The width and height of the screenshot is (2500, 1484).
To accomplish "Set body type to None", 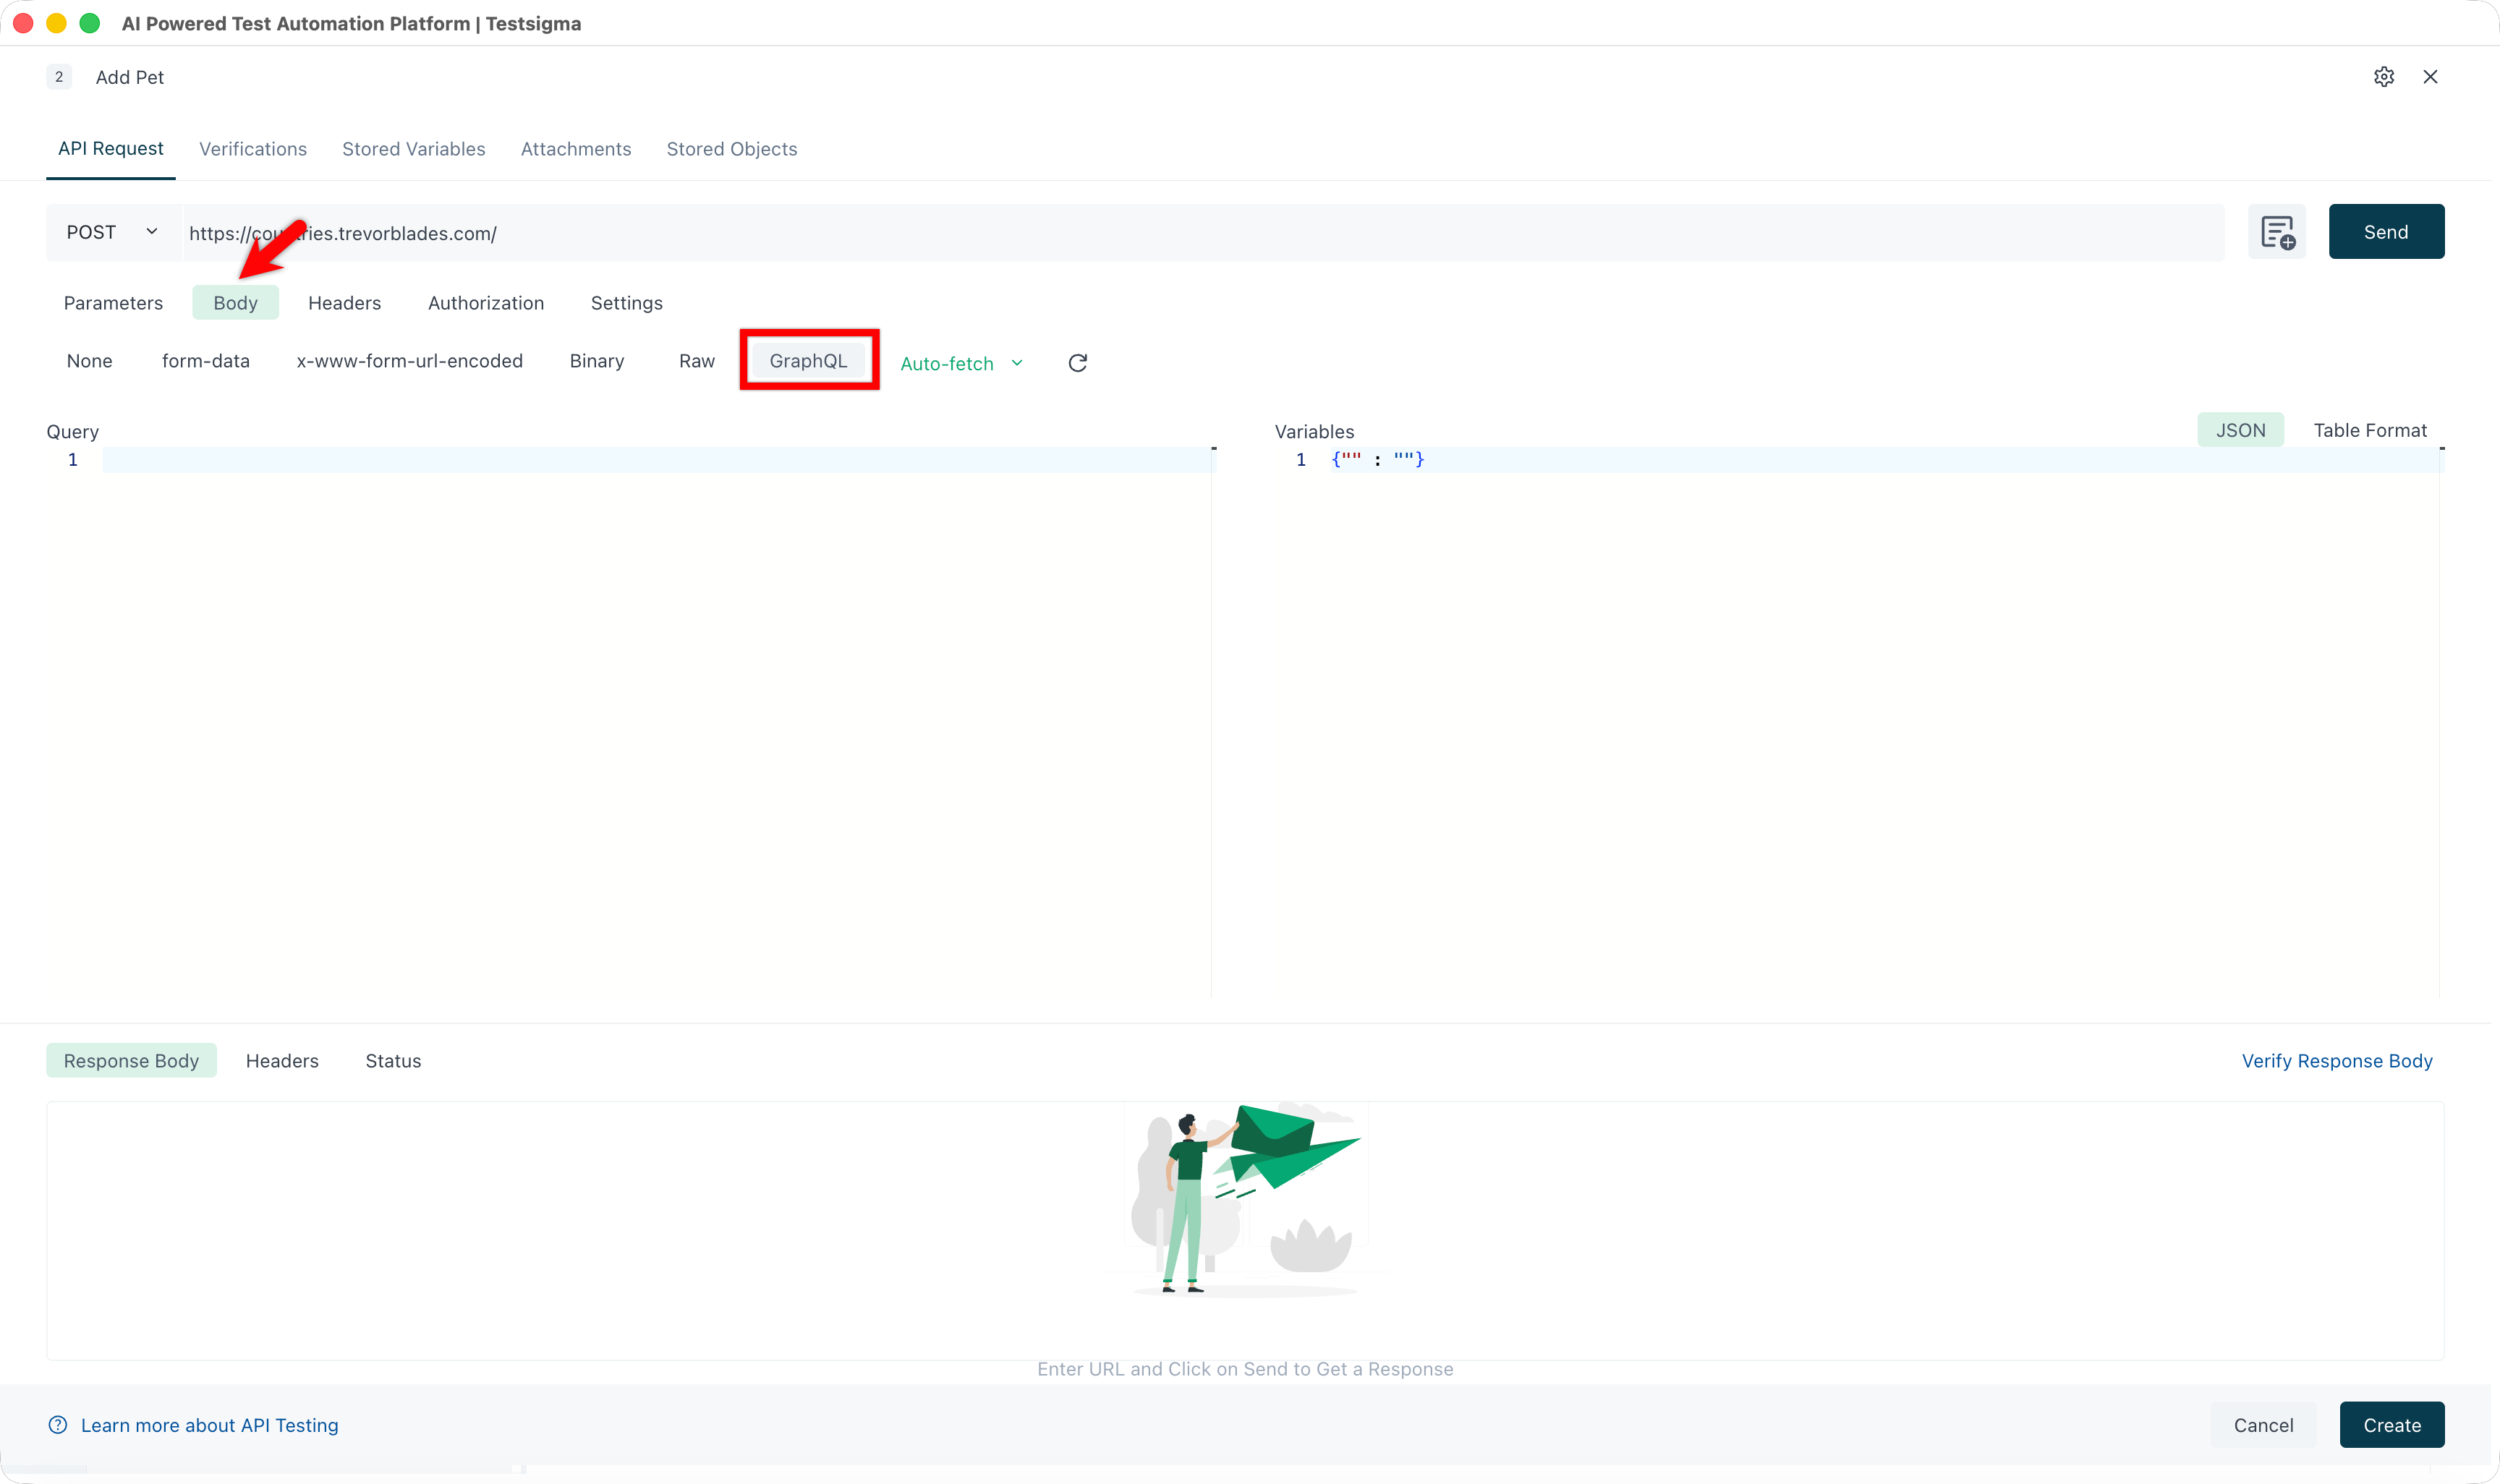I will pos(89,361).
